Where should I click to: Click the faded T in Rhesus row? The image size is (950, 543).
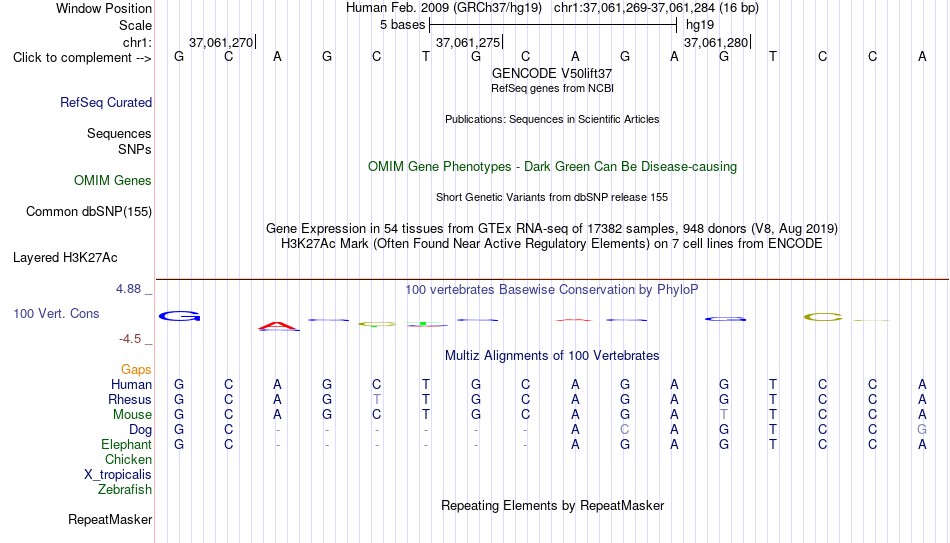[x=377, y=399]
